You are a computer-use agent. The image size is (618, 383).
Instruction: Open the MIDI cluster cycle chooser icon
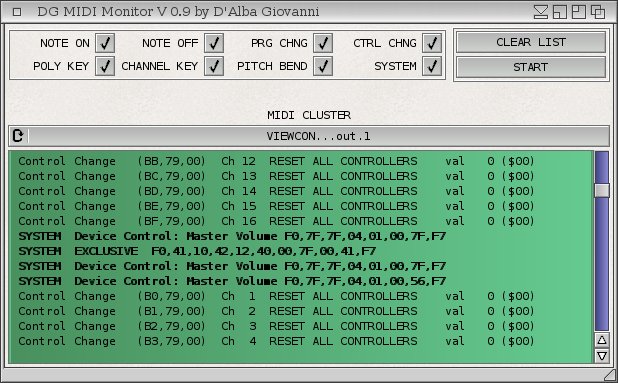click(x=18, y=136)
